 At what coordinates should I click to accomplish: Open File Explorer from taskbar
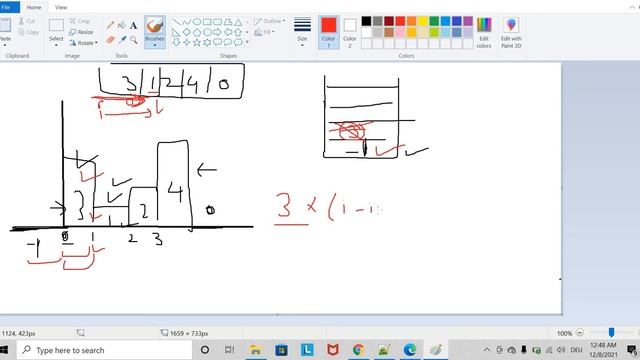pos(256,350)
